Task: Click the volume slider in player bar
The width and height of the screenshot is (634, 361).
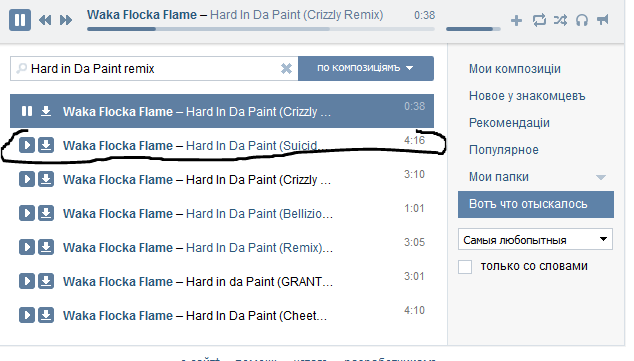Action: 473,29
